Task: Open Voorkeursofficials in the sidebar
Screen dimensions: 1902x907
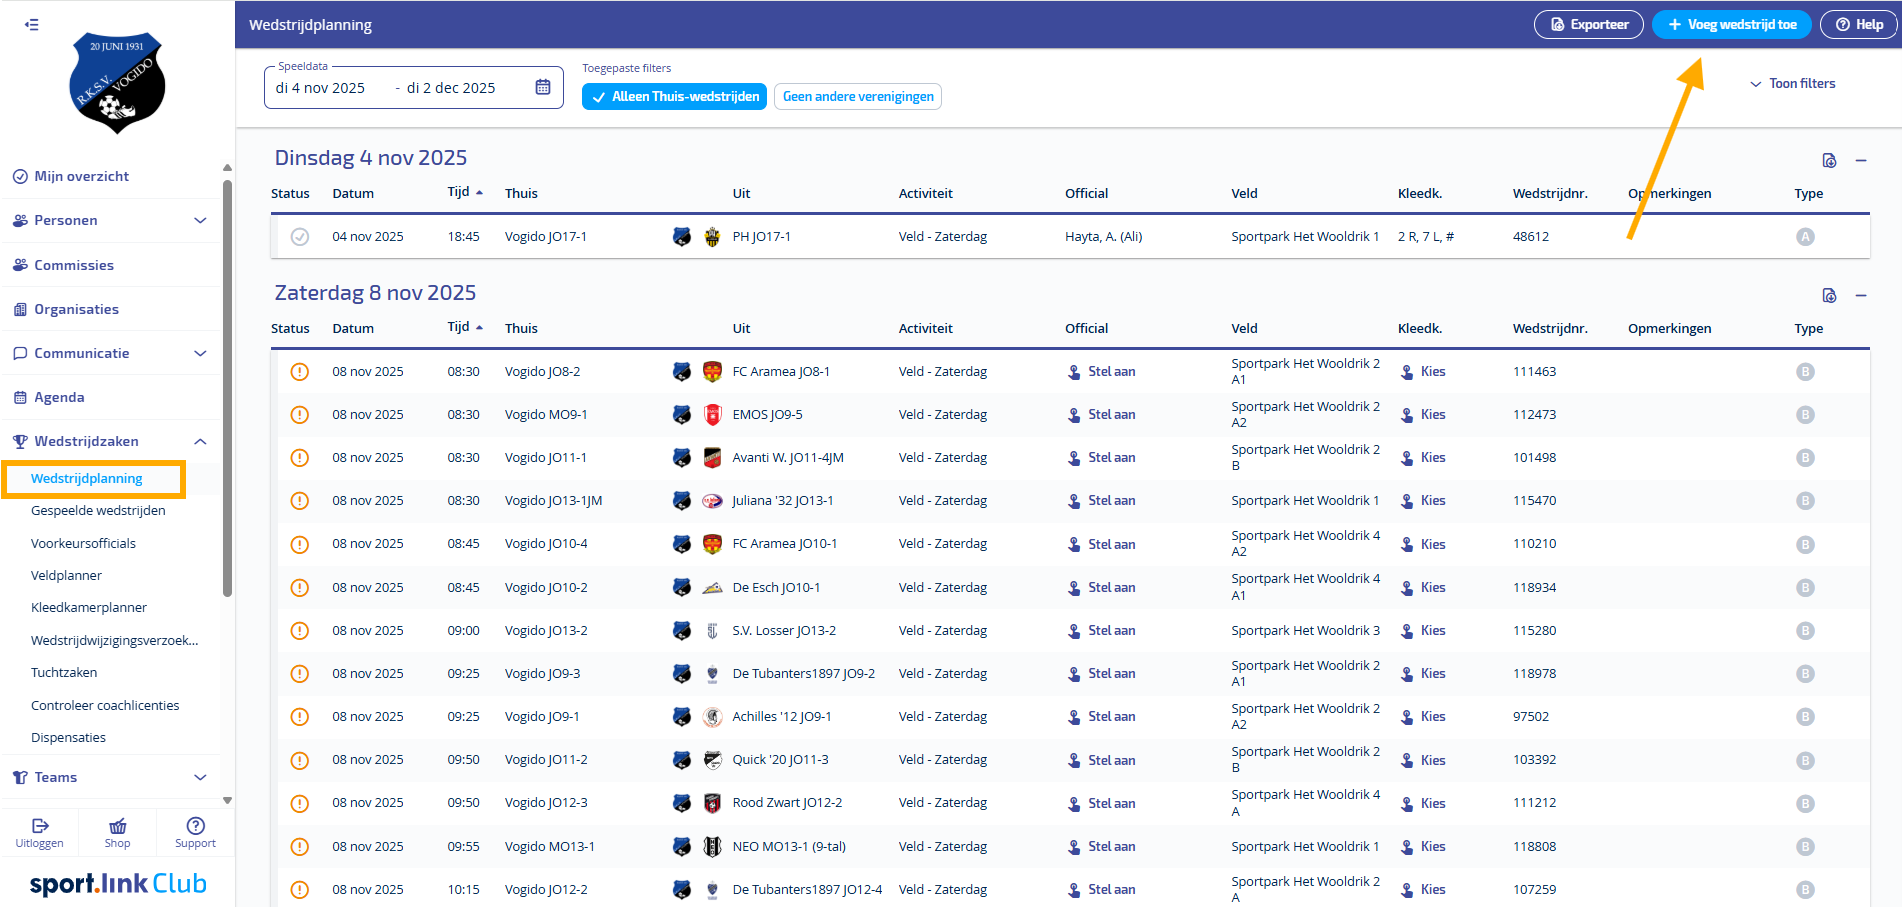Action: click(x=83, y=544)
